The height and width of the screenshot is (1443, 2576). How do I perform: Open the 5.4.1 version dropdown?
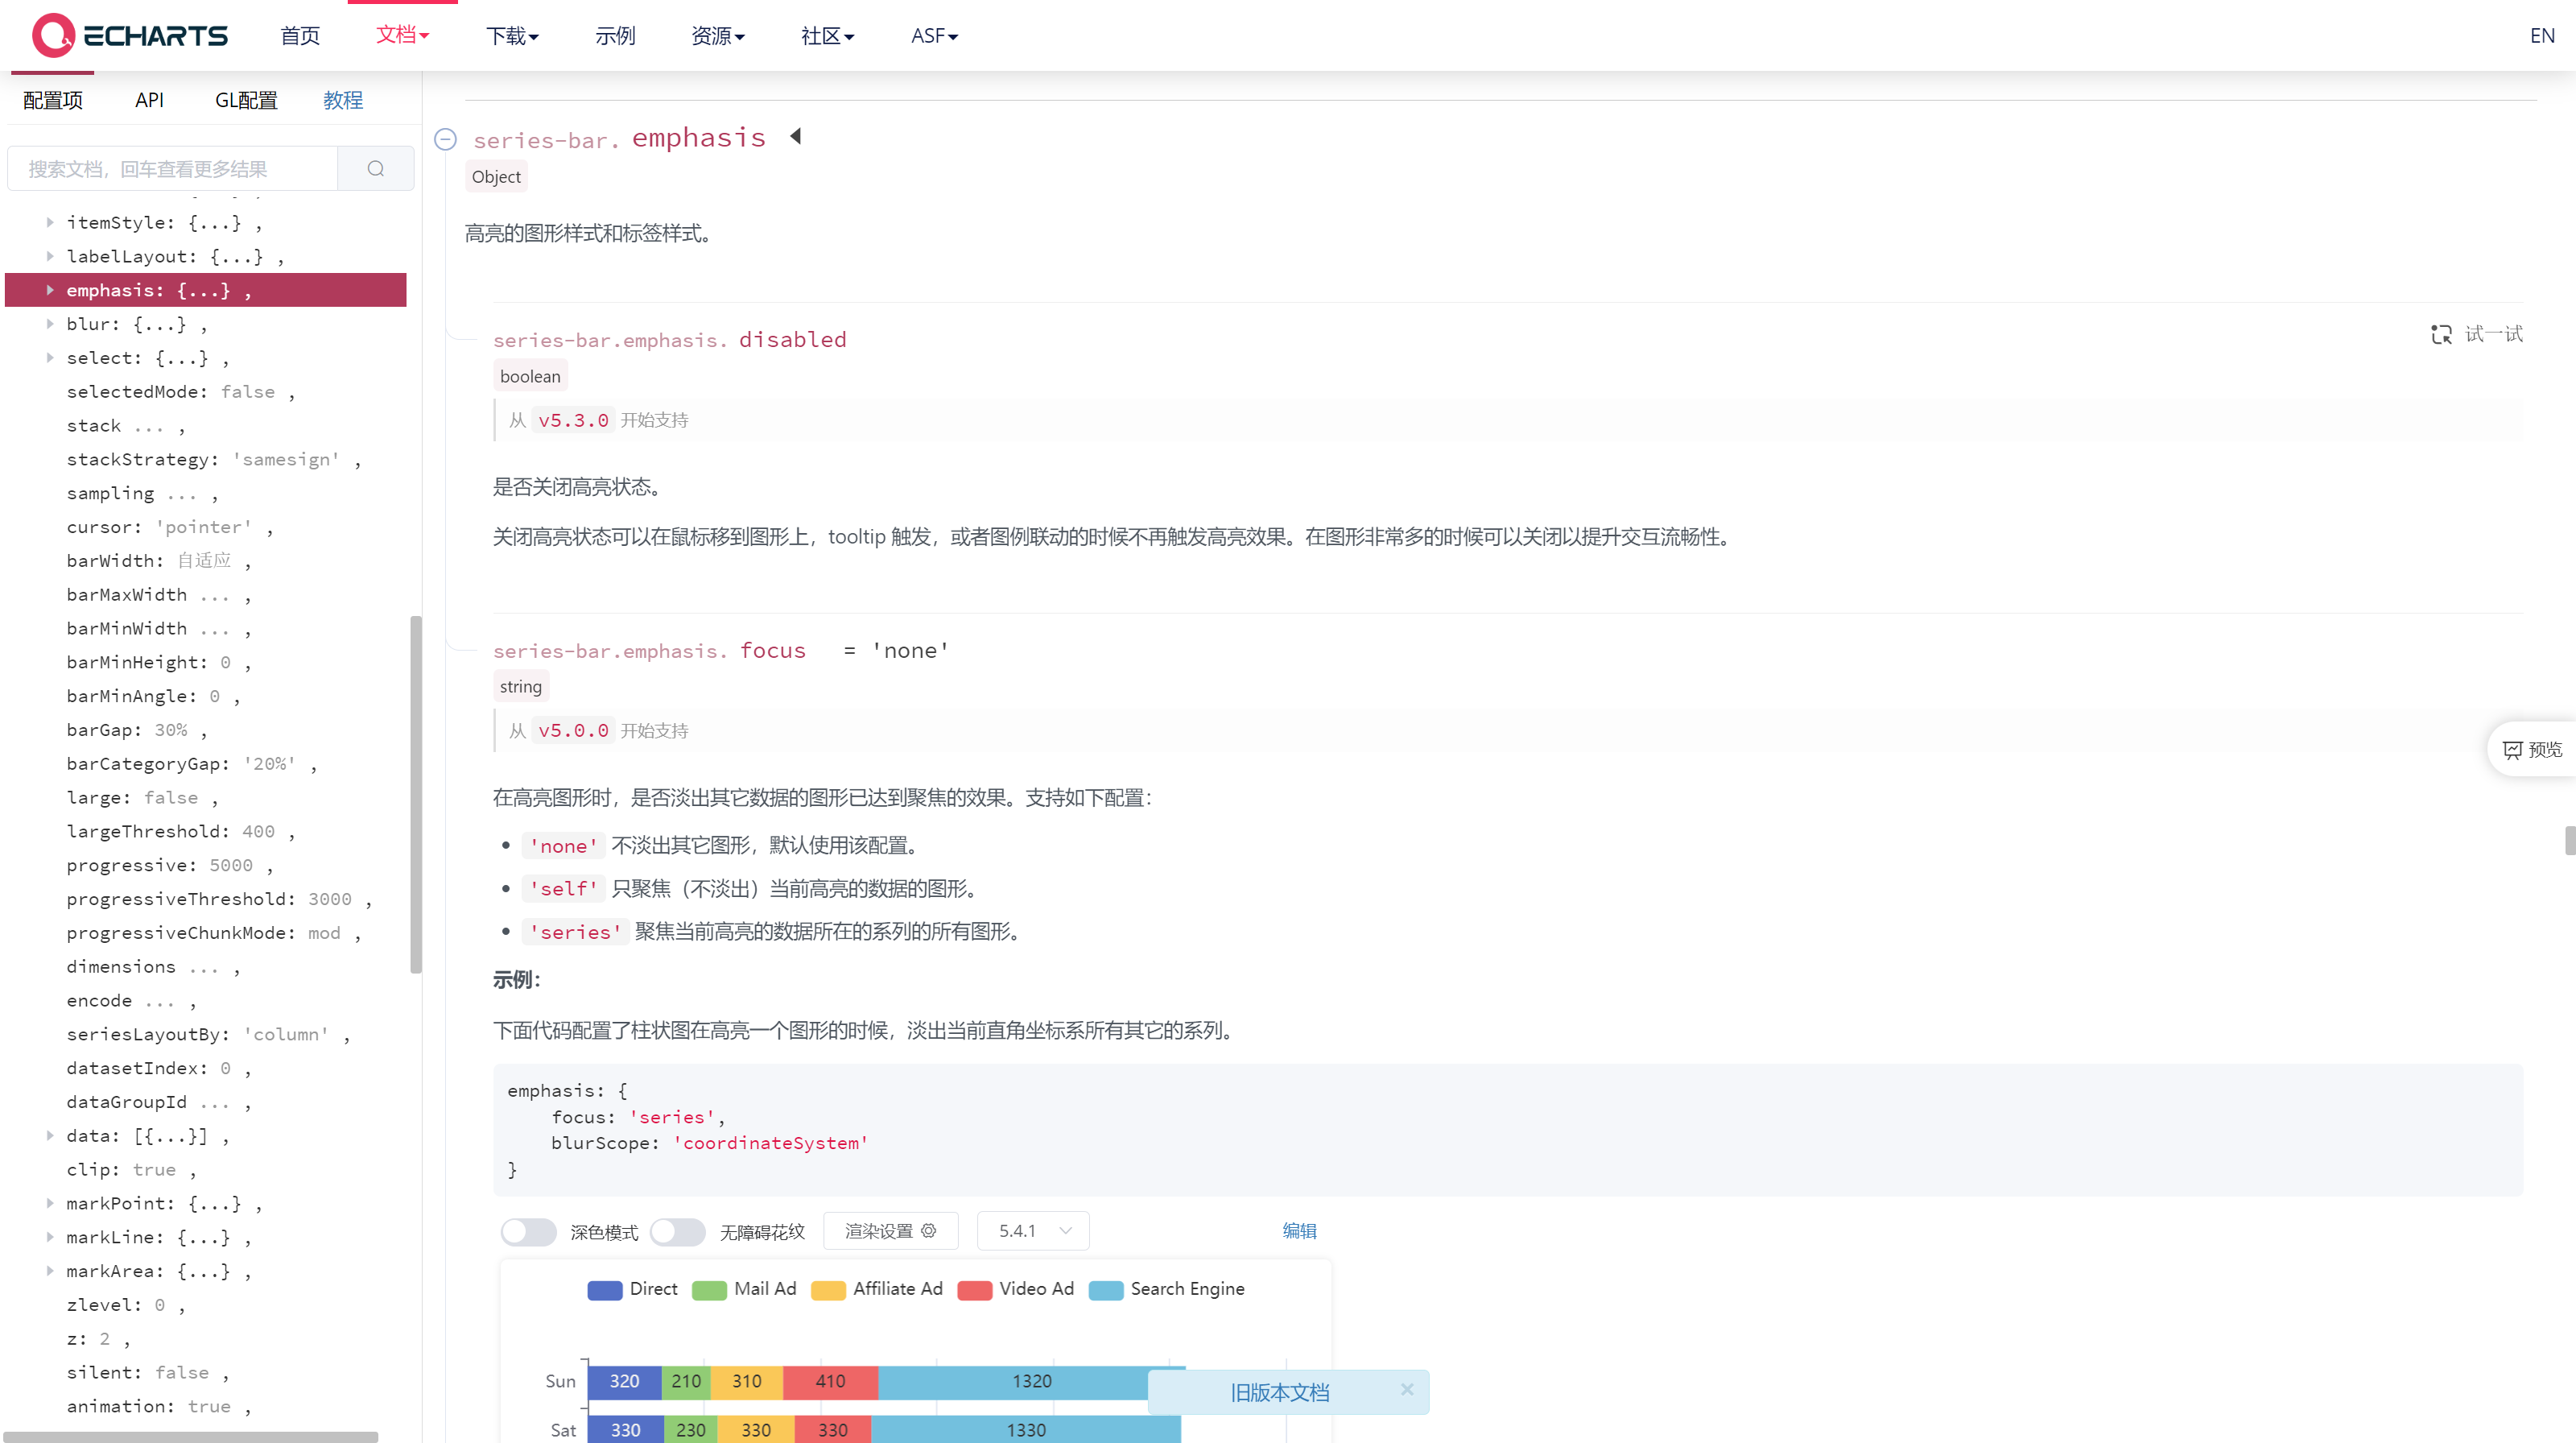pyautogui.click(x=1032, y=1230)
